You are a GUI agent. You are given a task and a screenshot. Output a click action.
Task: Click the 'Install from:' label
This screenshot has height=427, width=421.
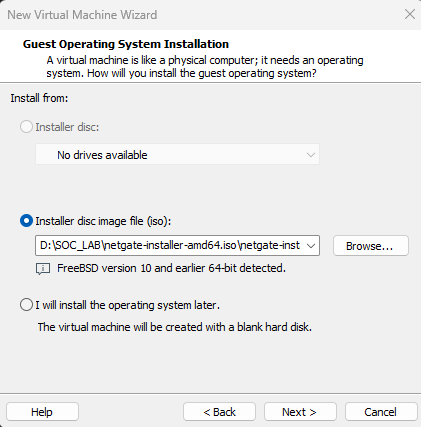(39, 98)
